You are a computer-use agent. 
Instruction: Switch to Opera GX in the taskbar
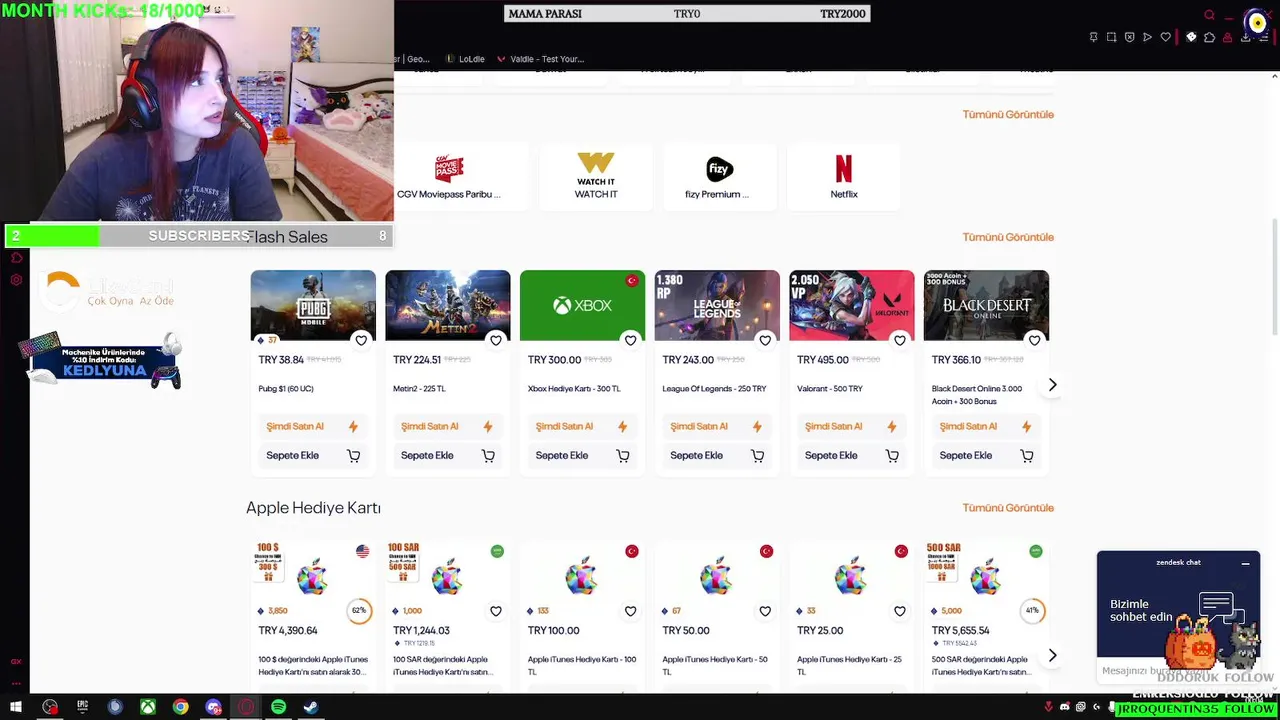(x=246, y=707)
